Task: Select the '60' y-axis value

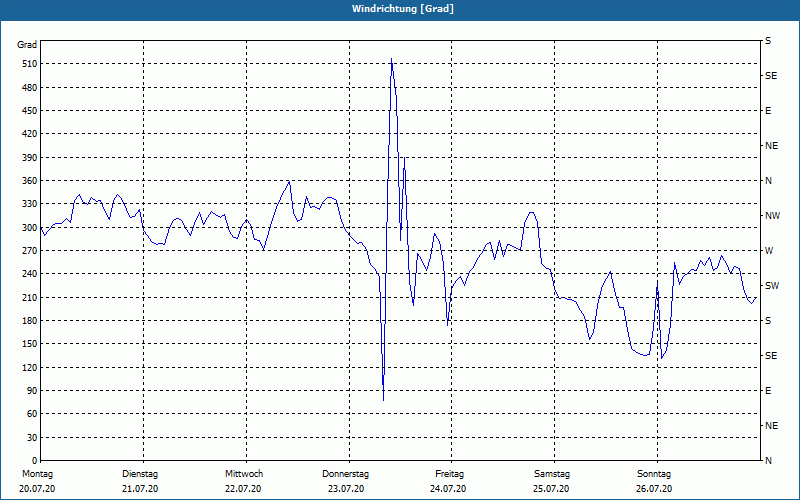Action: click(31, 414)
